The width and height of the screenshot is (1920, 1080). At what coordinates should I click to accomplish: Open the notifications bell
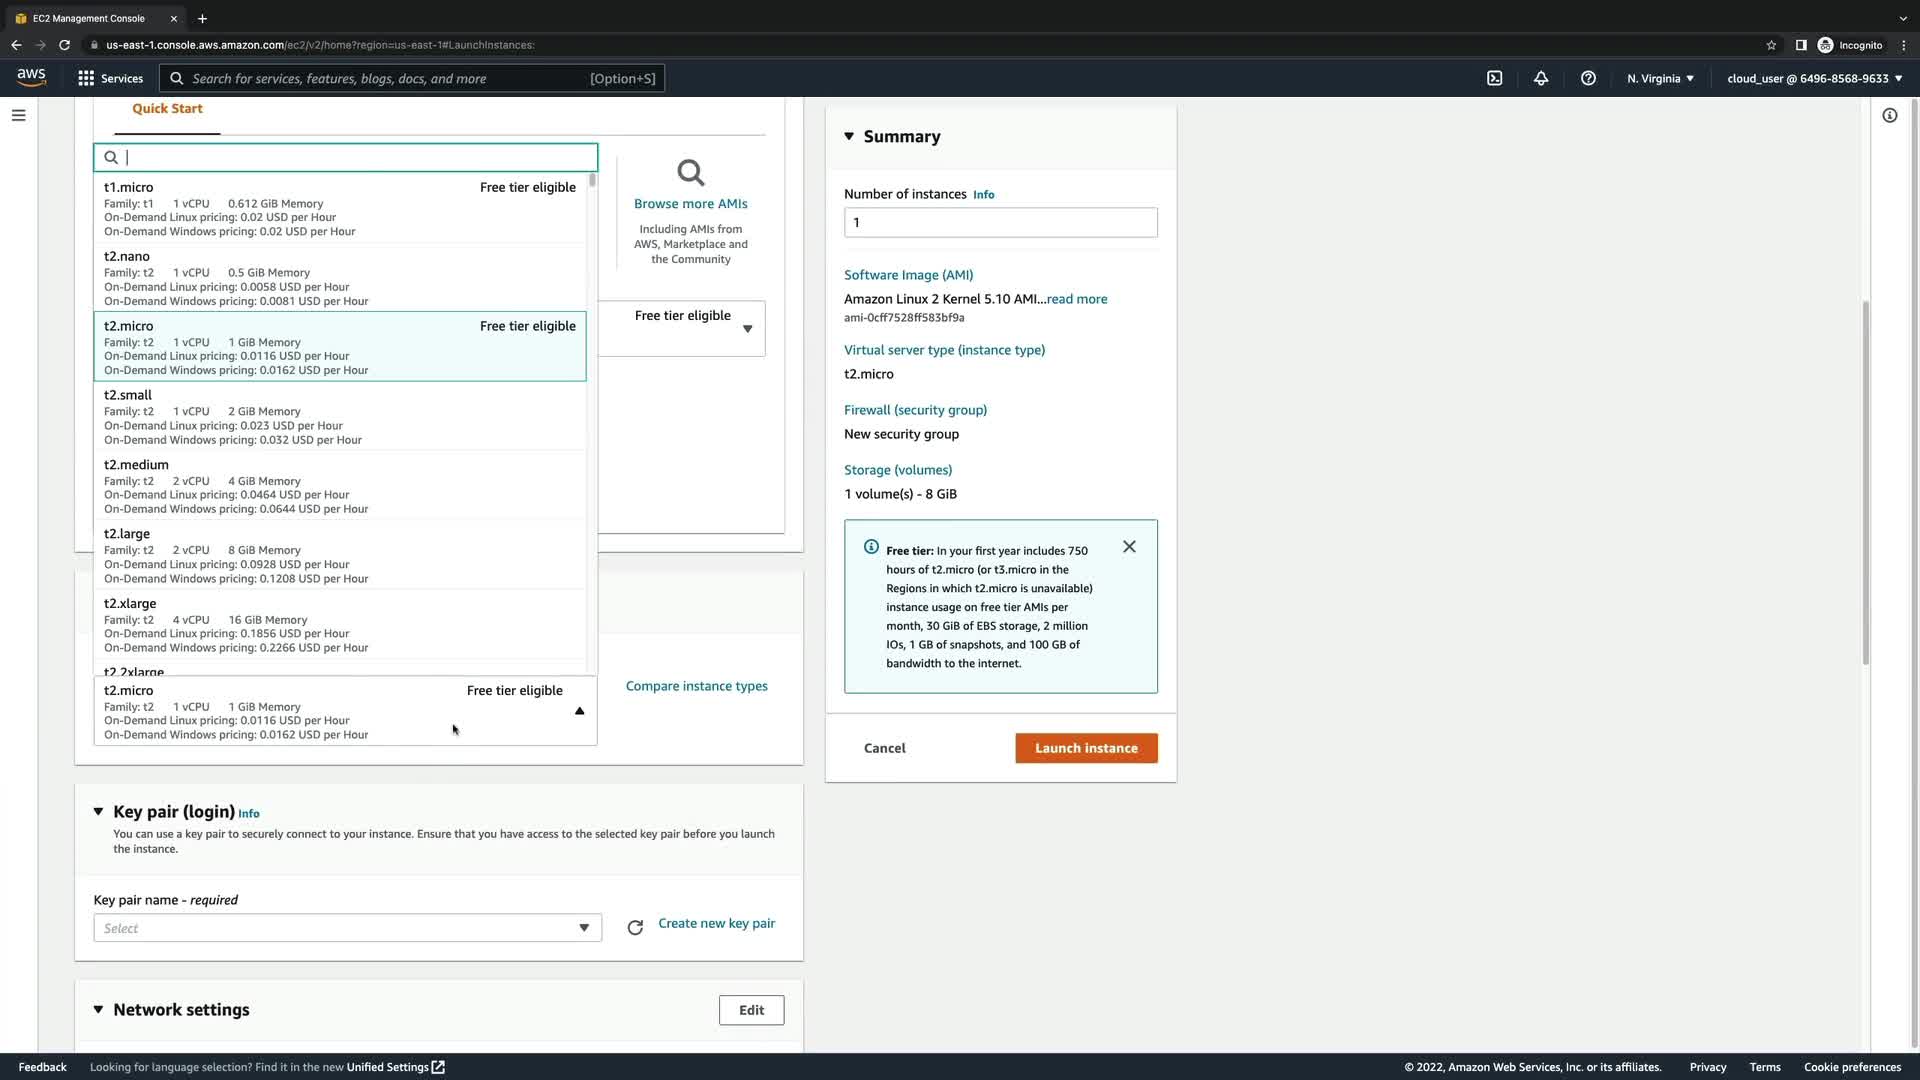click(1541, 78)
